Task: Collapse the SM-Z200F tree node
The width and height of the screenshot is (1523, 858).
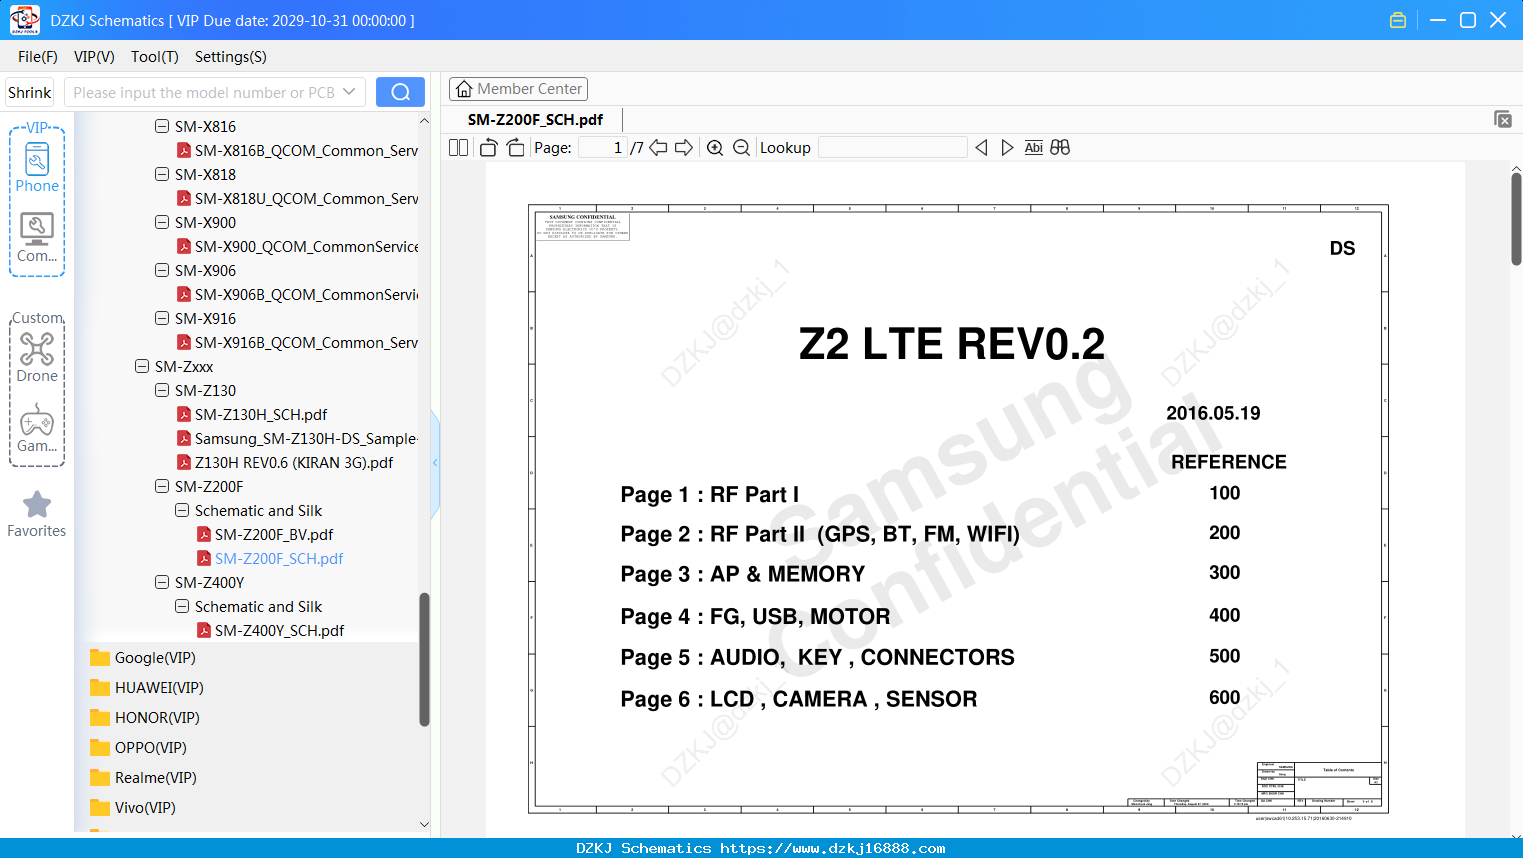Action: 162,486
